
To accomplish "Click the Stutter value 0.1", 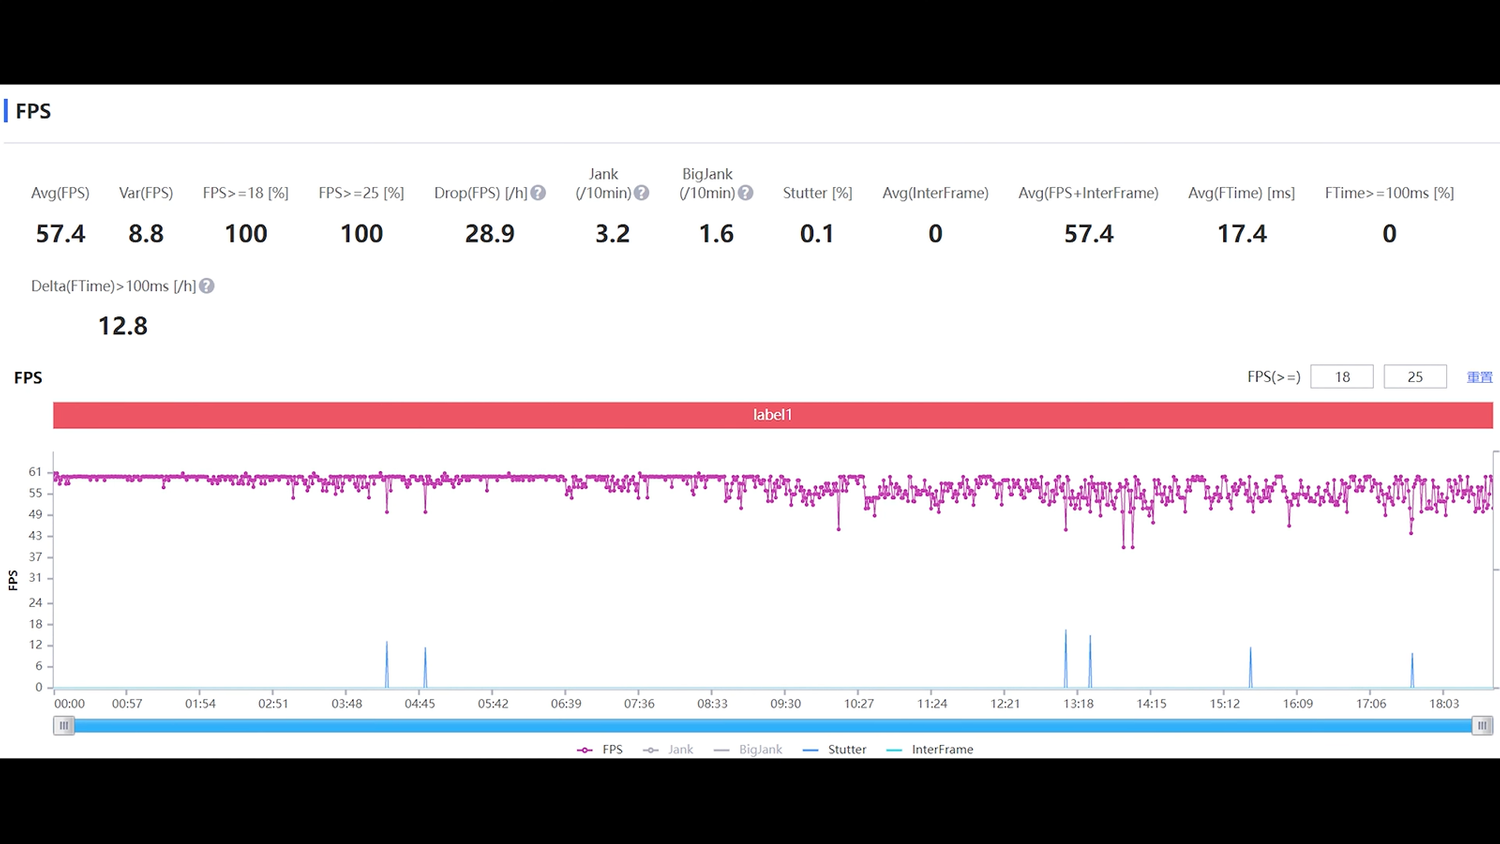I will click(x=817, y=234).
